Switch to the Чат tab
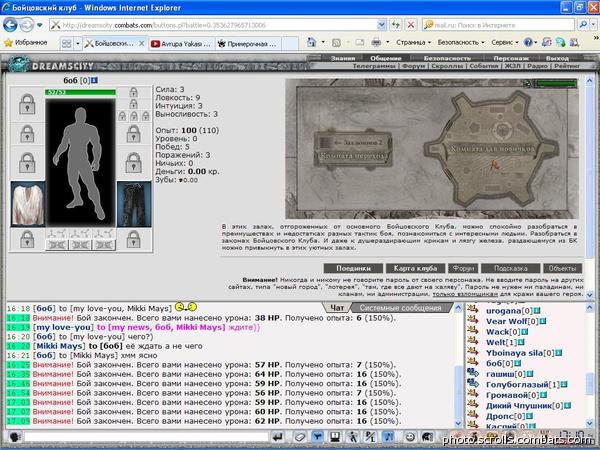The width and height of the screenshot is (600, 450). coord(337,308)
